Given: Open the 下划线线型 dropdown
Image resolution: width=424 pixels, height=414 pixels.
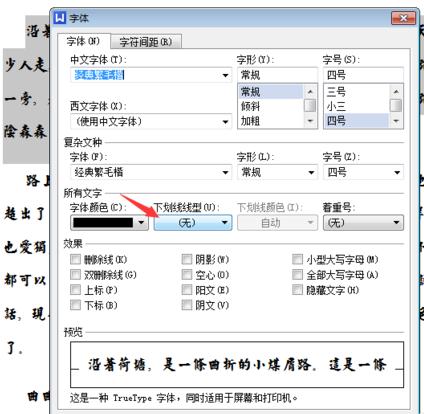Looking at the screenshot, I should tap(193, 222).
